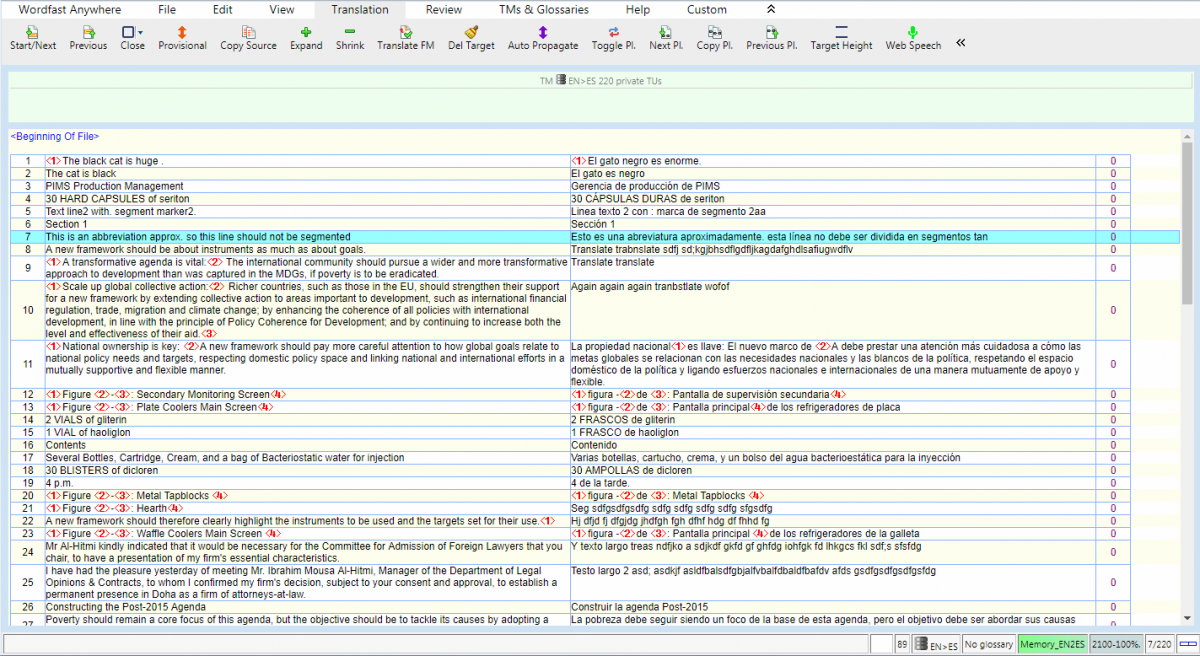Open the Close button dropdown arrow

[x=141, y=33]
